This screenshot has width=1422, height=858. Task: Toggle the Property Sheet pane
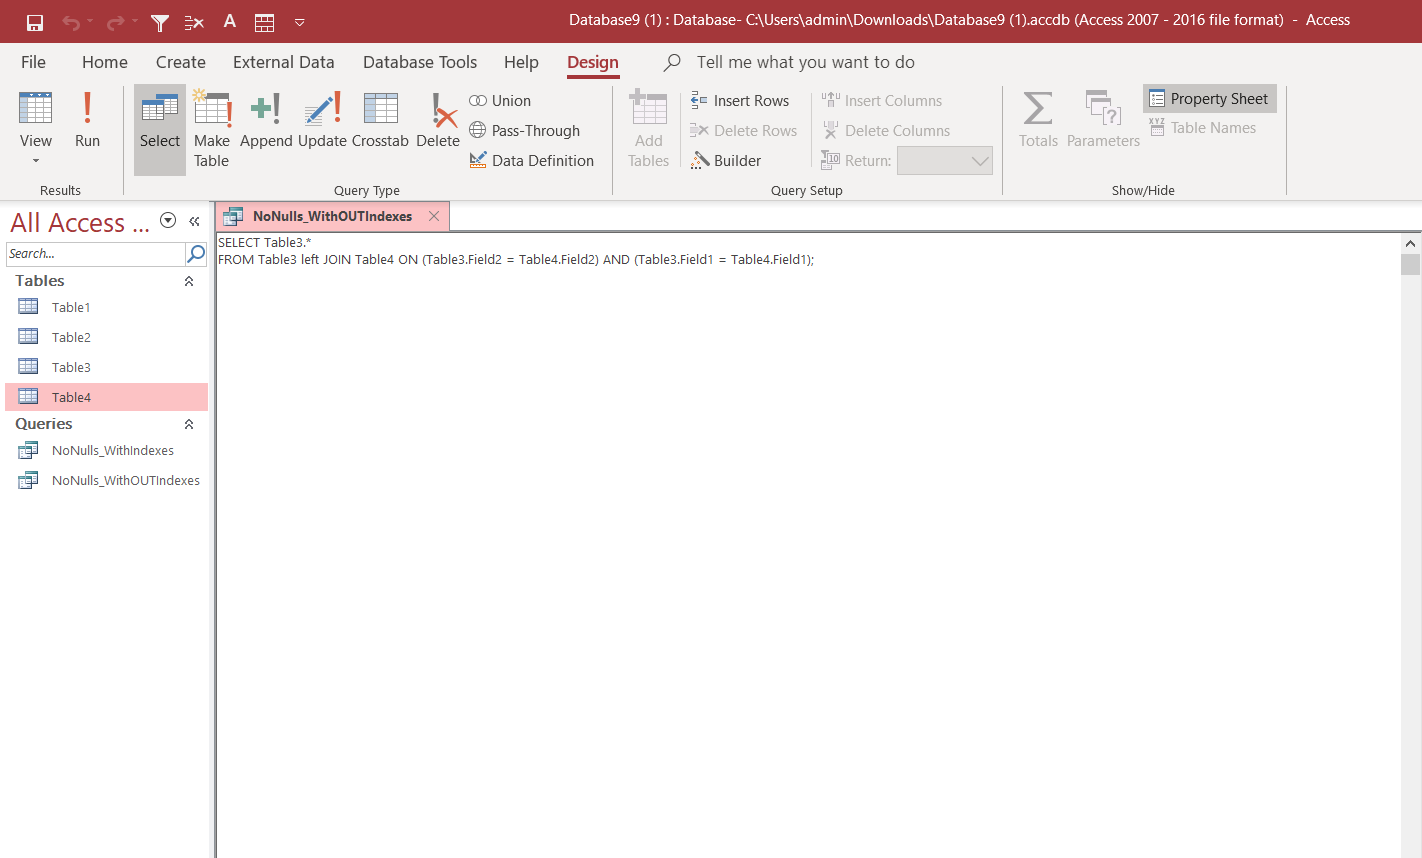(1210, 99)
